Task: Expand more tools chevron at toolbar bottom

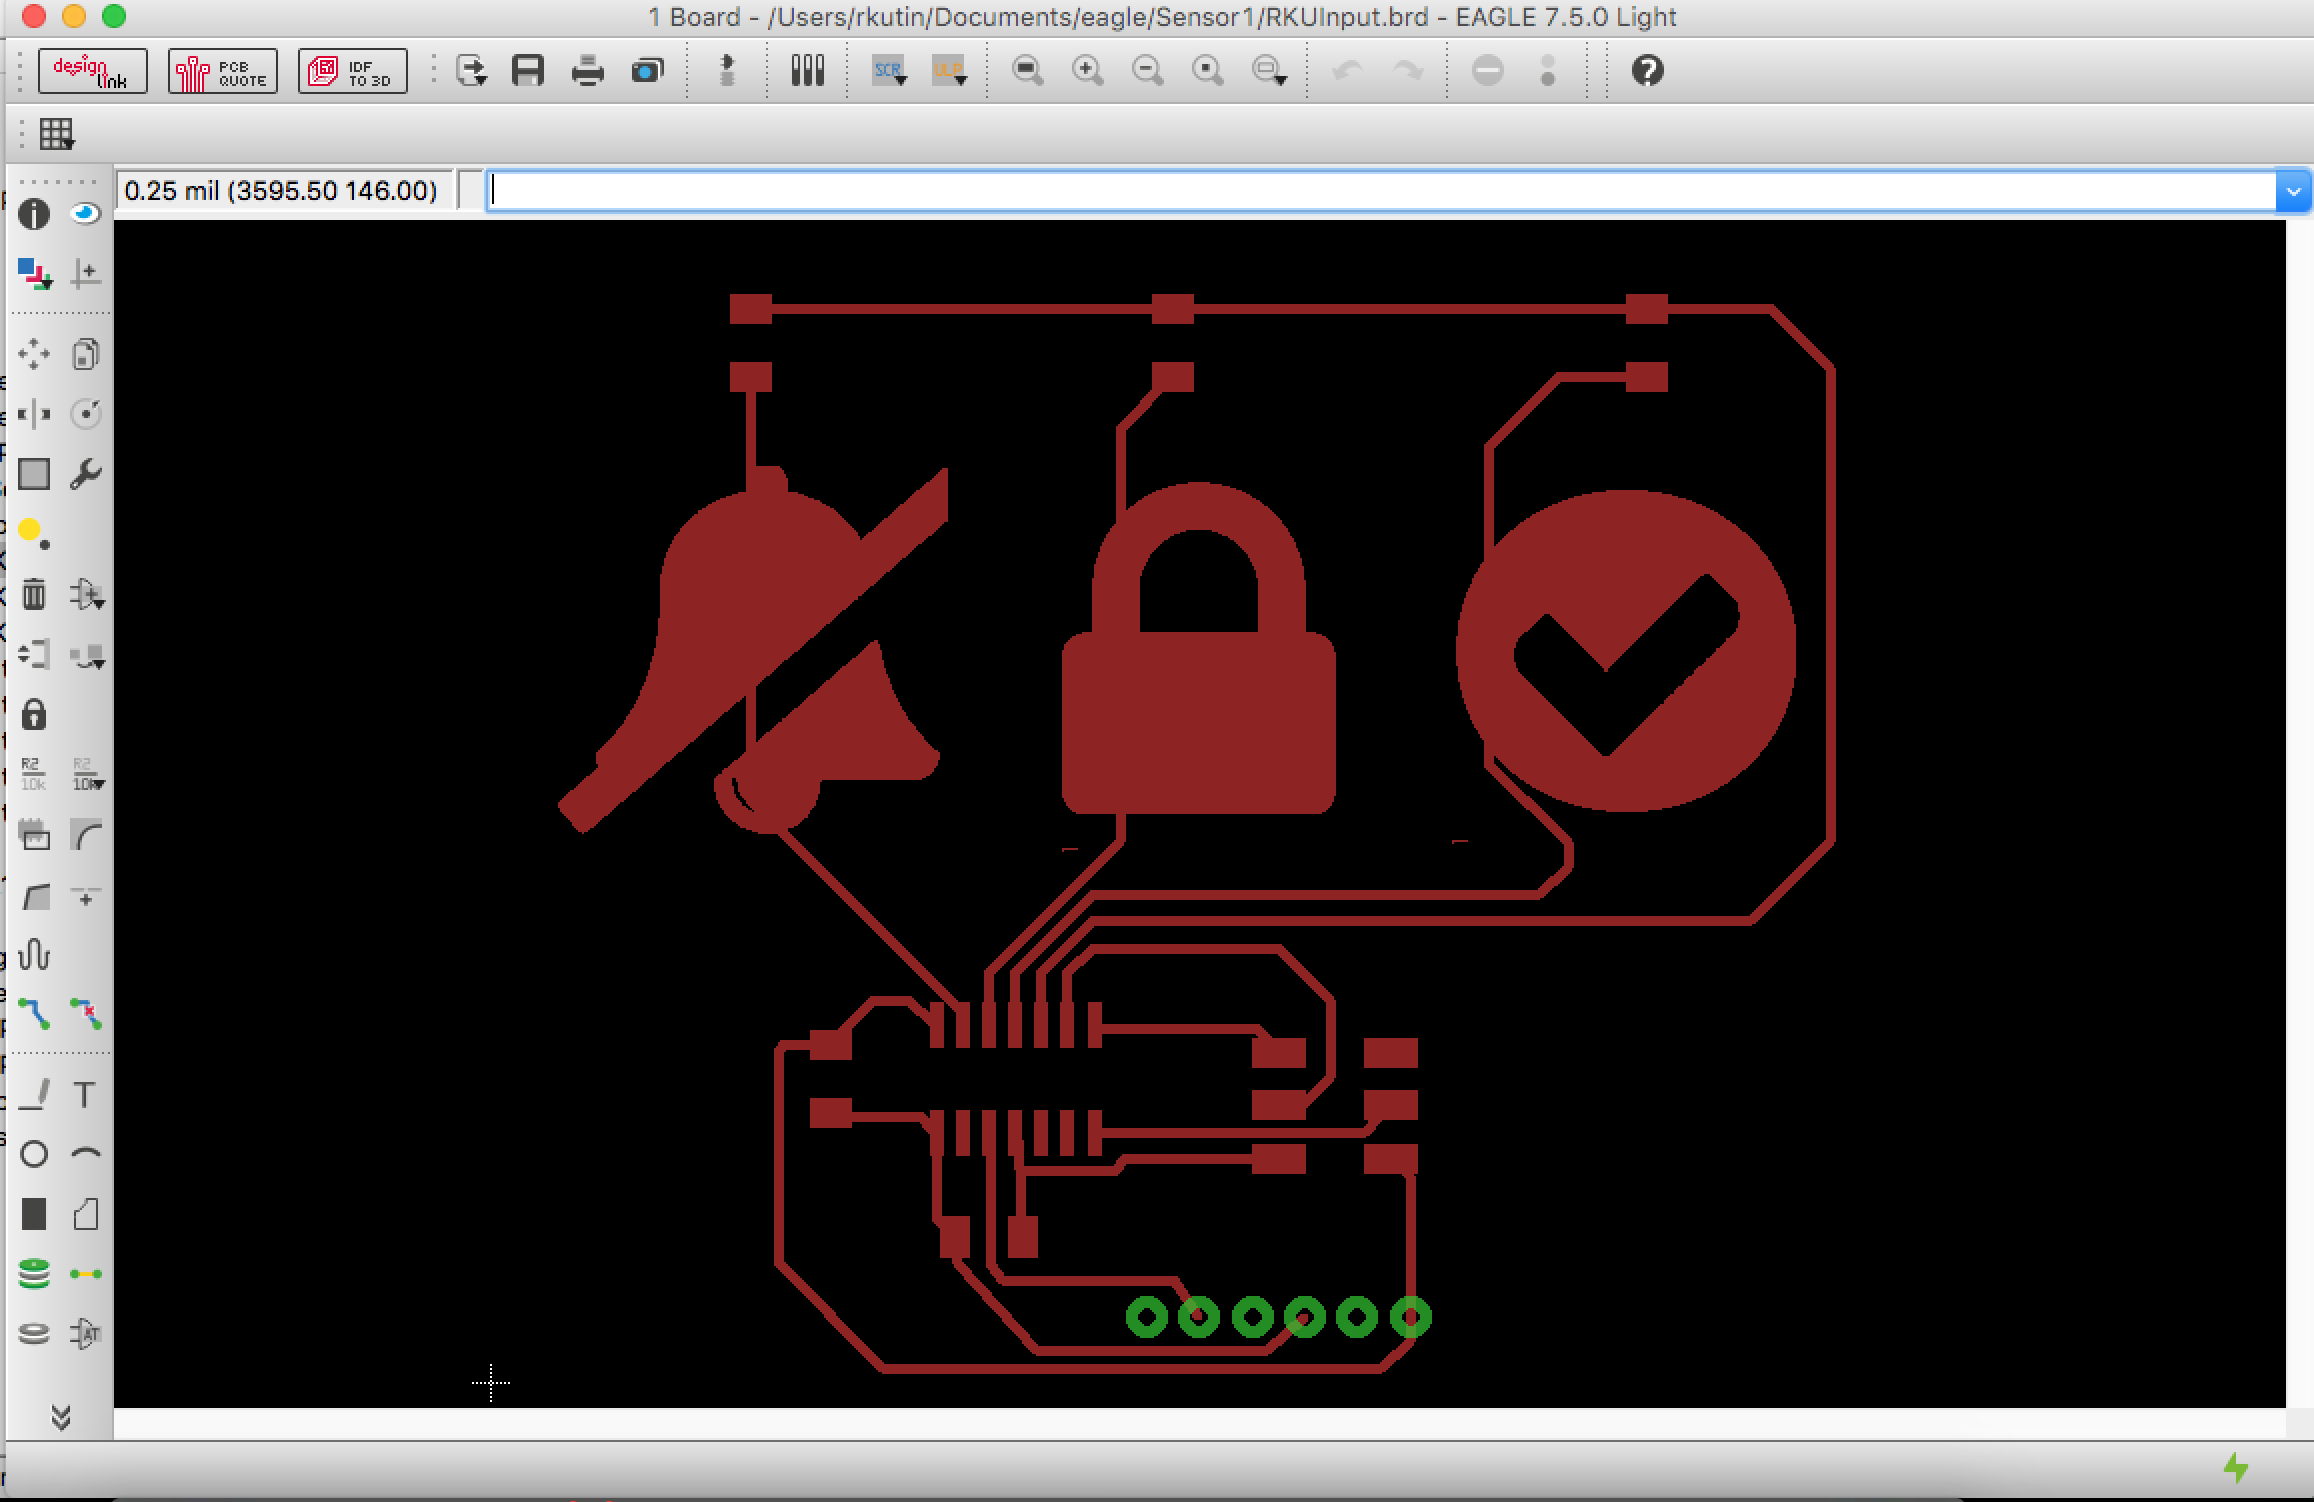Action: [x=61, y=1416]
